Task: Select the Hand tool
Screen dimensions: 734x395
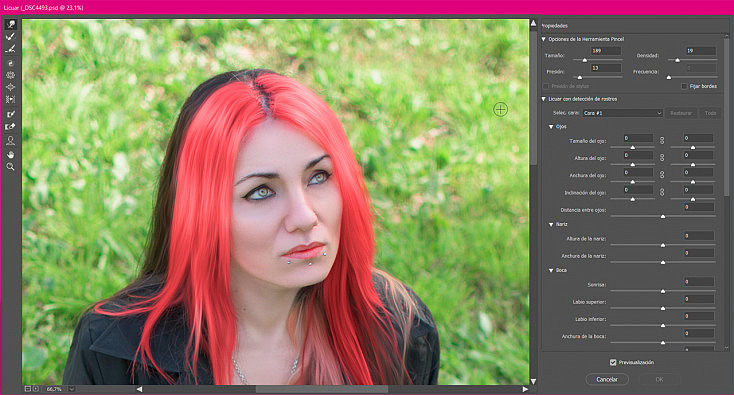Action: pos(10,154)
